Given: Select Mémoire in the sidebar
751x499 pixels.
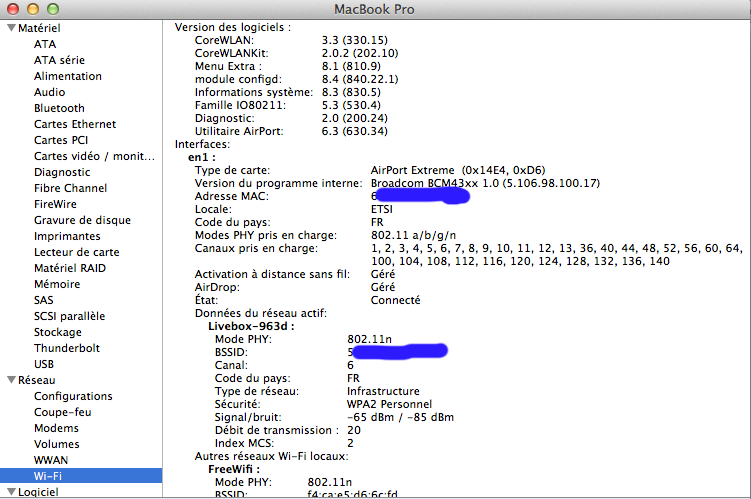Looking at the screenshot, I should point(57,284).
